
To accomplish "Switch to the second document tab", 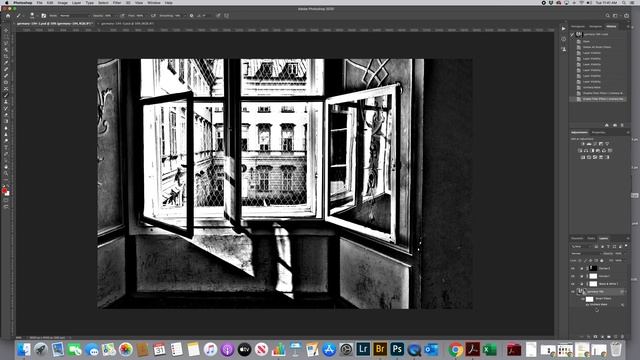I will click(x=127, y=24).
